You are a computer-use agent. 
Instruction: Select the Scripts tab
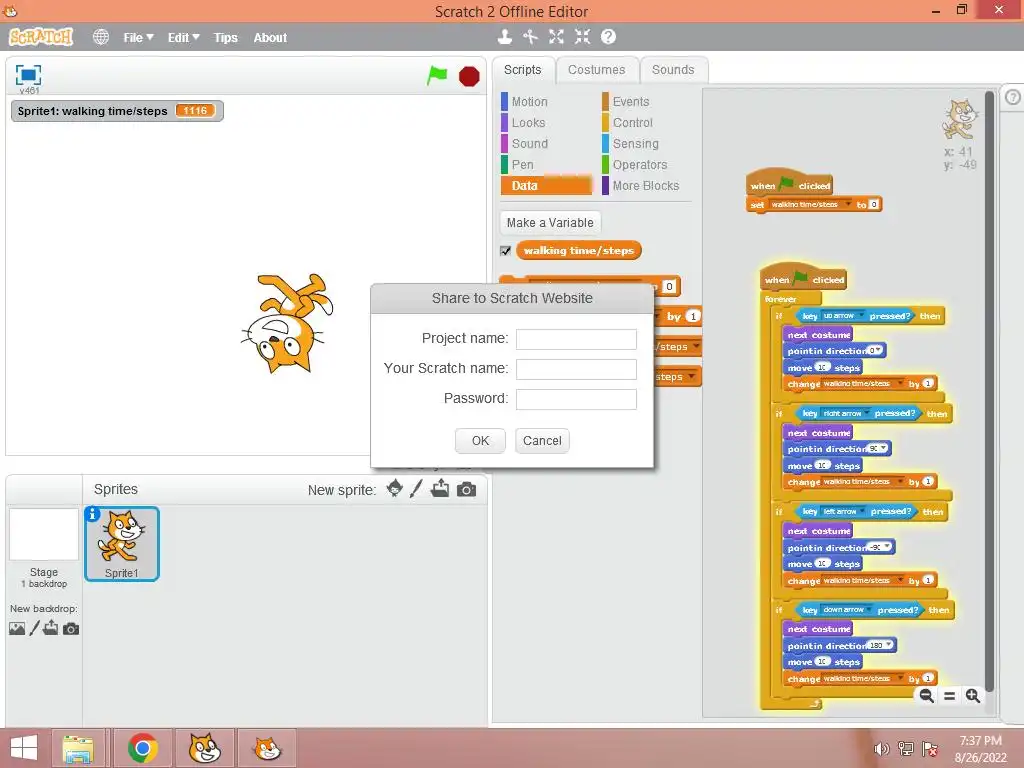click(x=522, y=70)
